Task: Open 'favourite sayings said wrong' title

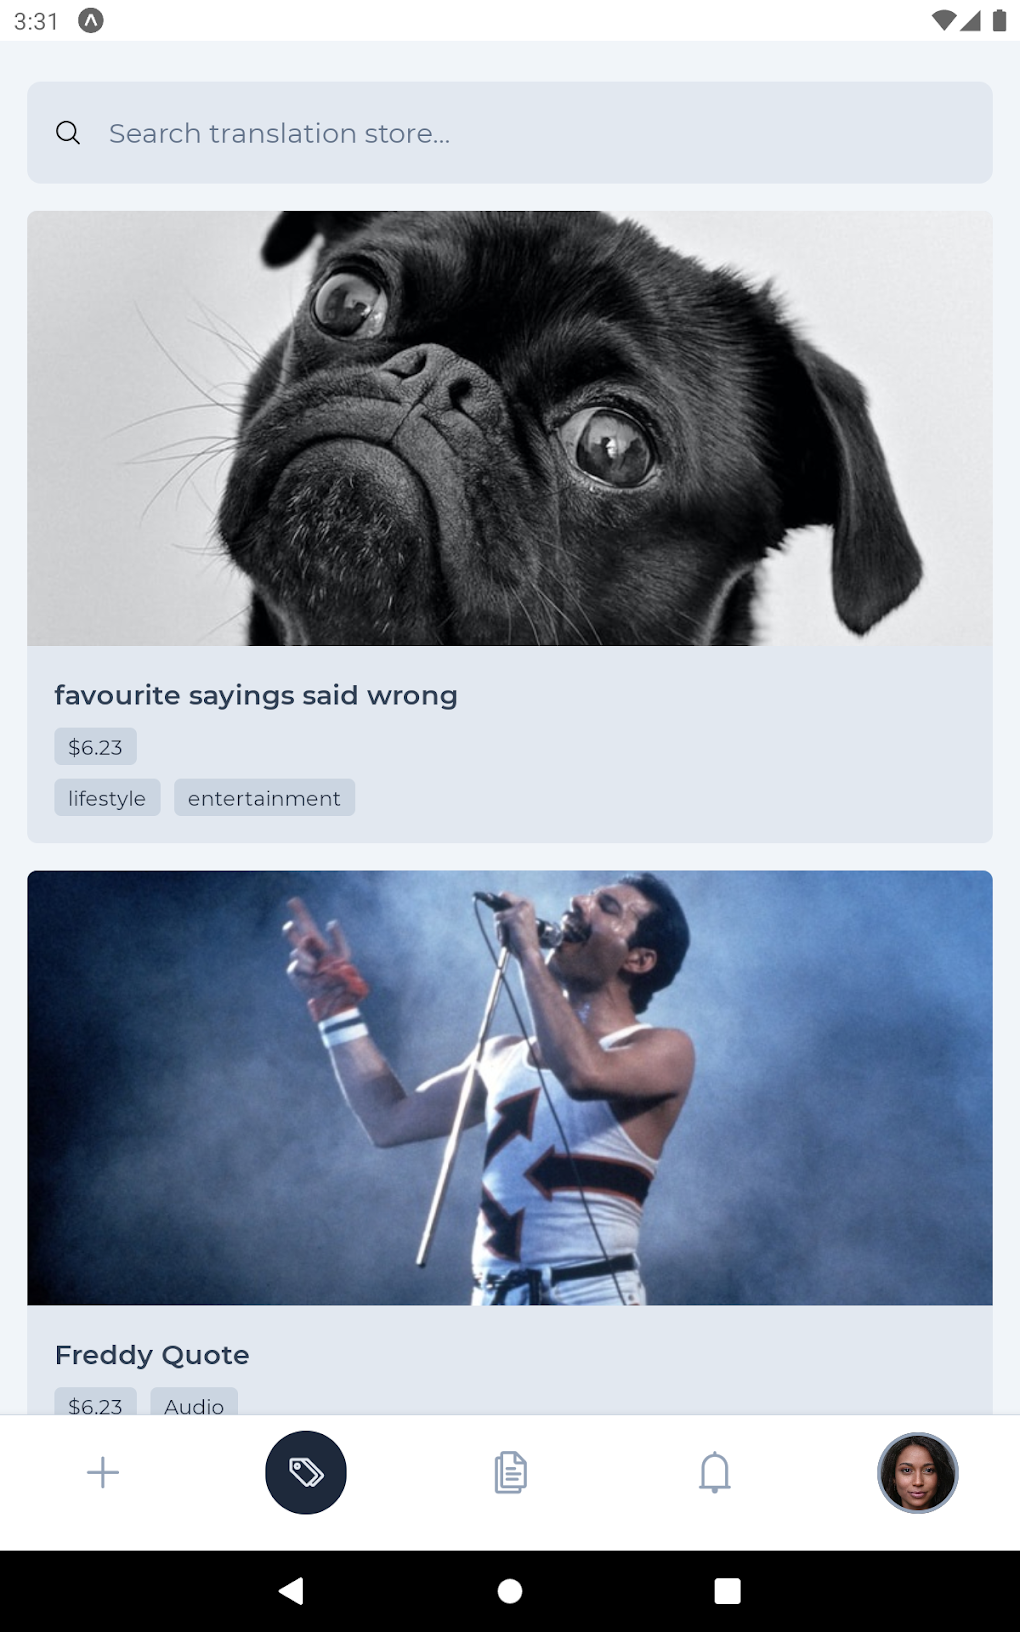Action: [256, 695]
